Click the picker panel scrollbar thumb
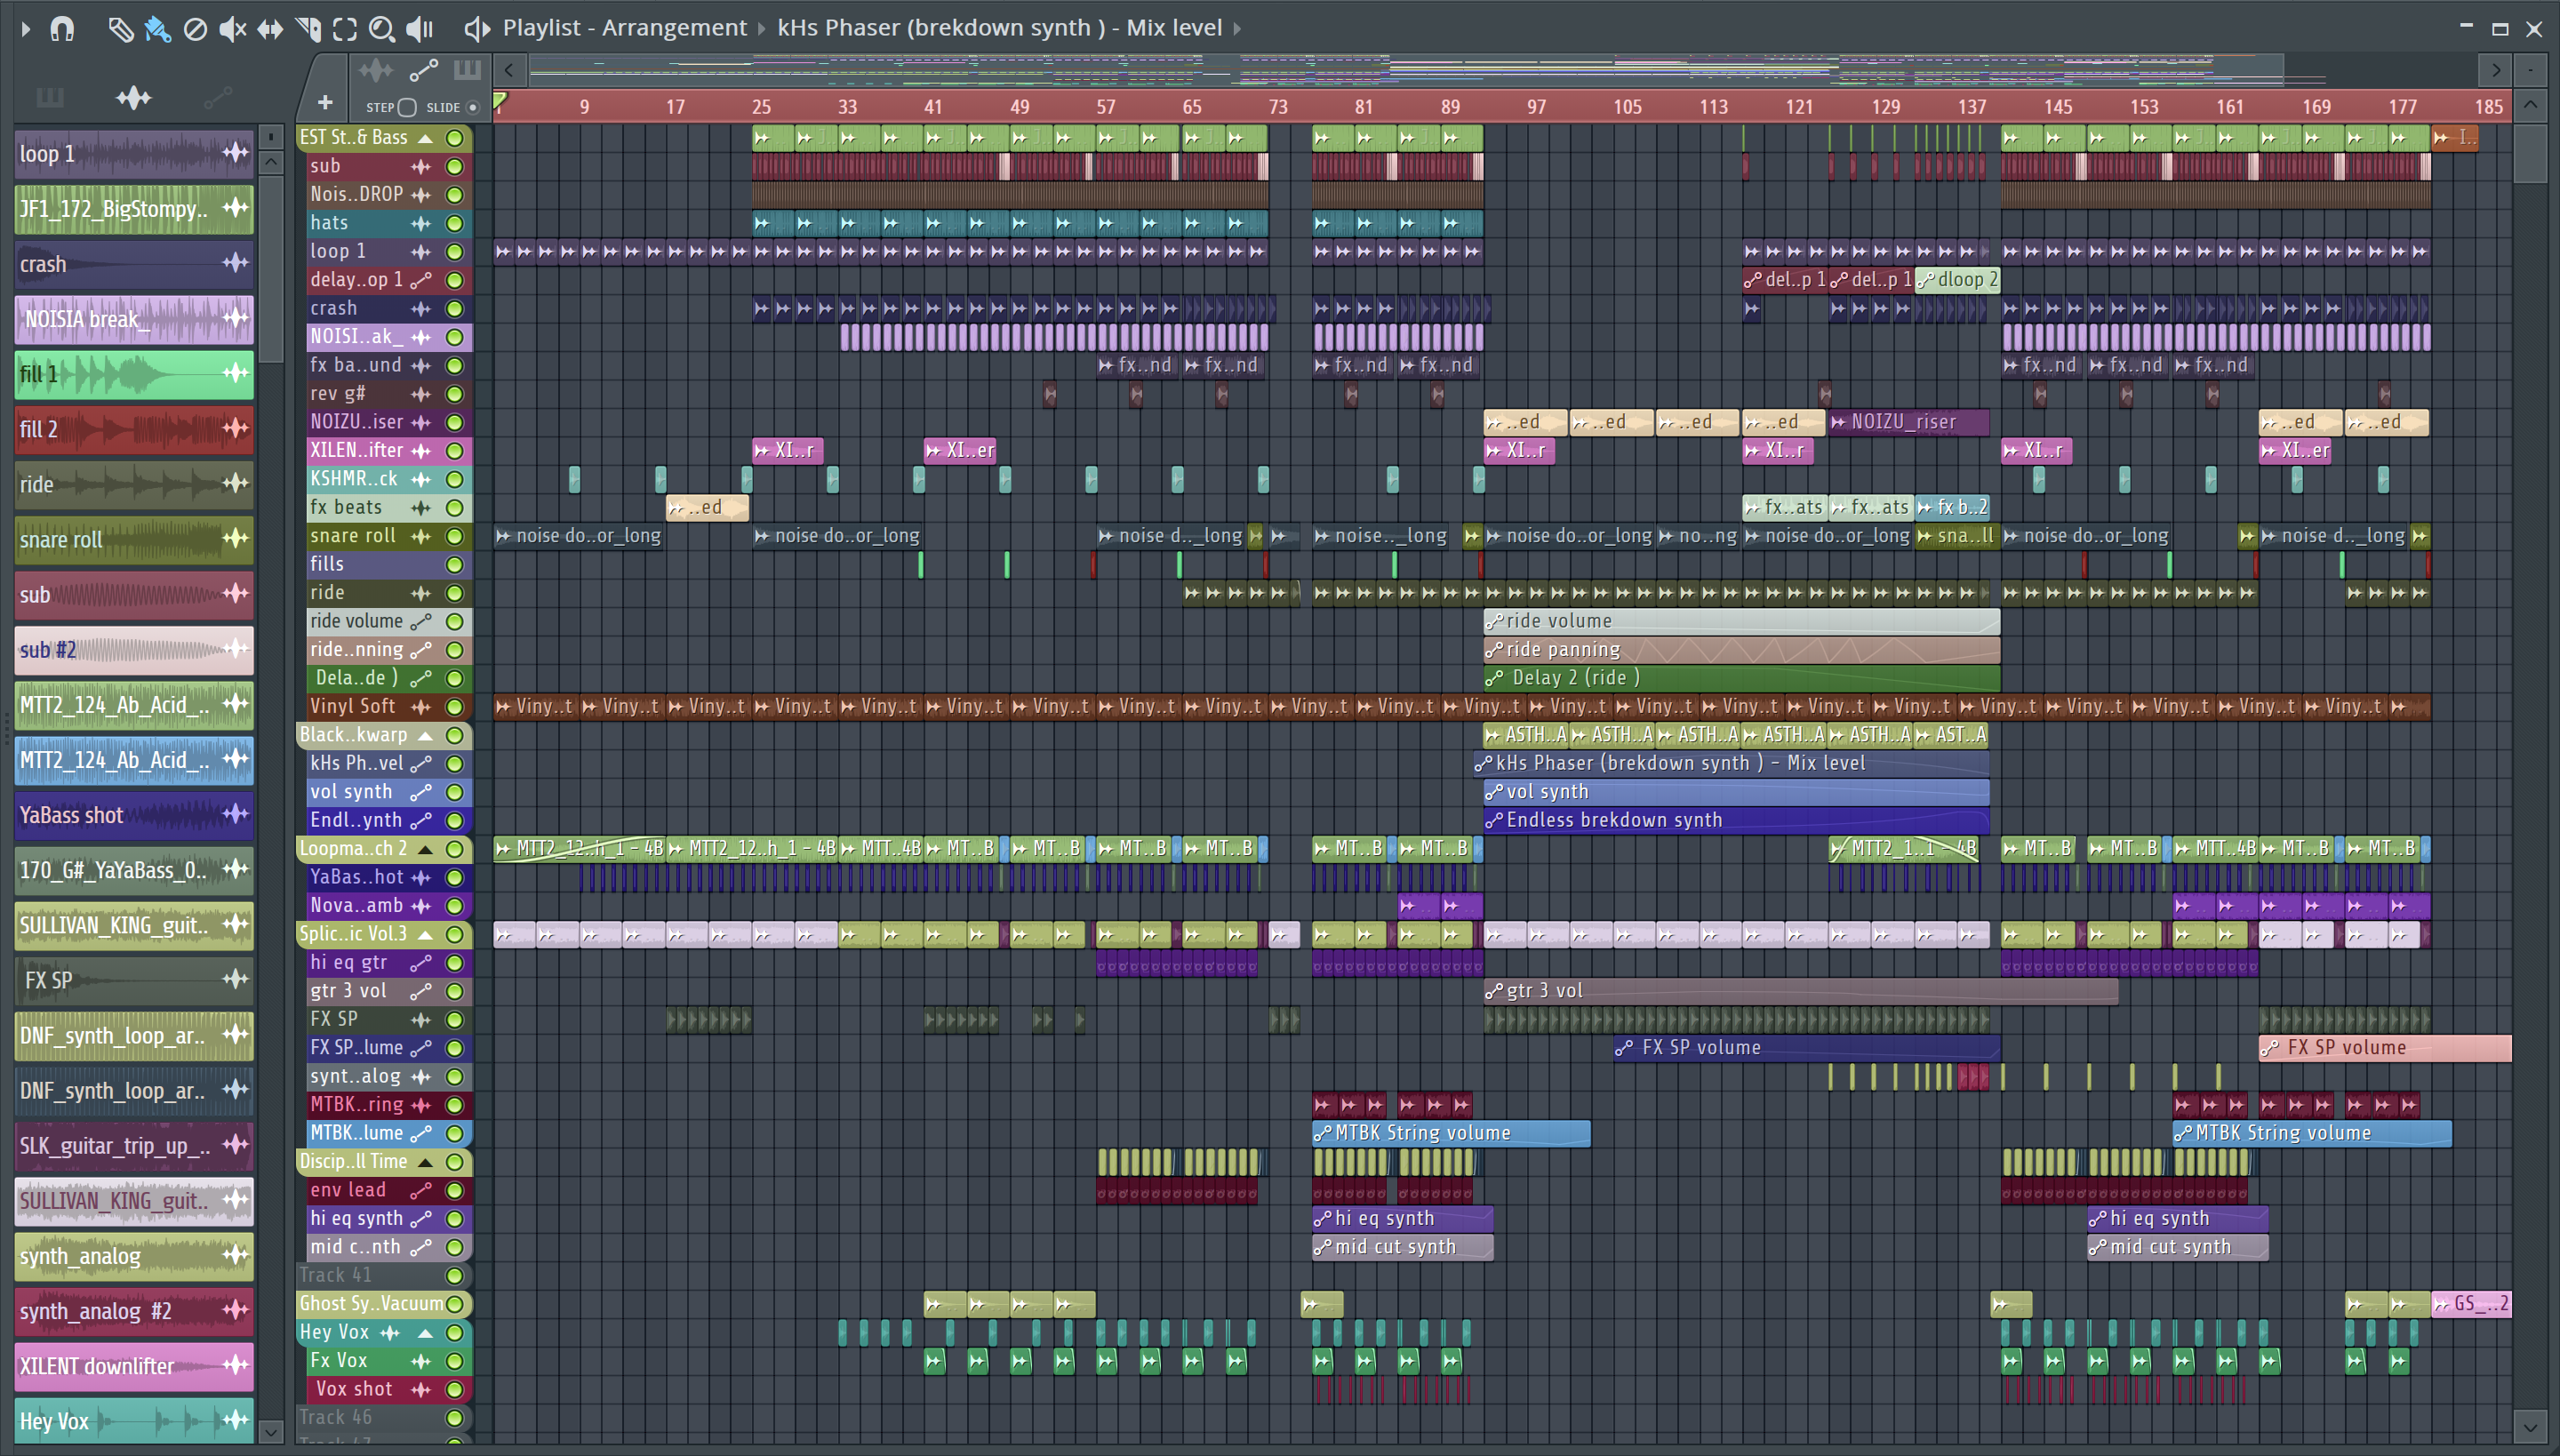 (271, 268)
